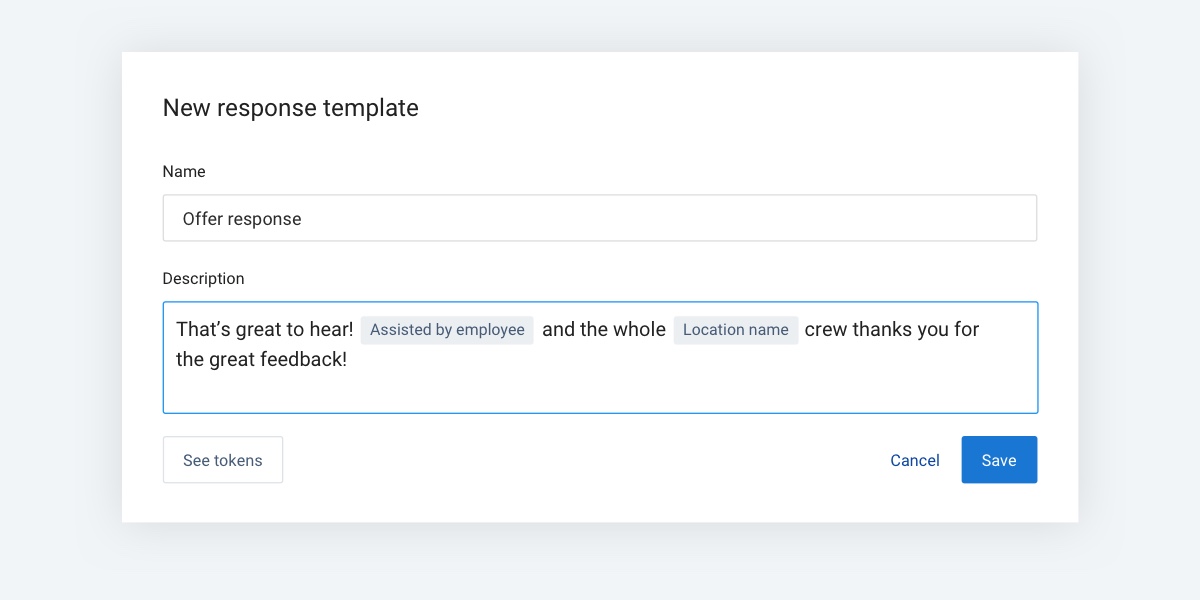
Task: Click the "Offer response" text
Action: click(242, 218)
